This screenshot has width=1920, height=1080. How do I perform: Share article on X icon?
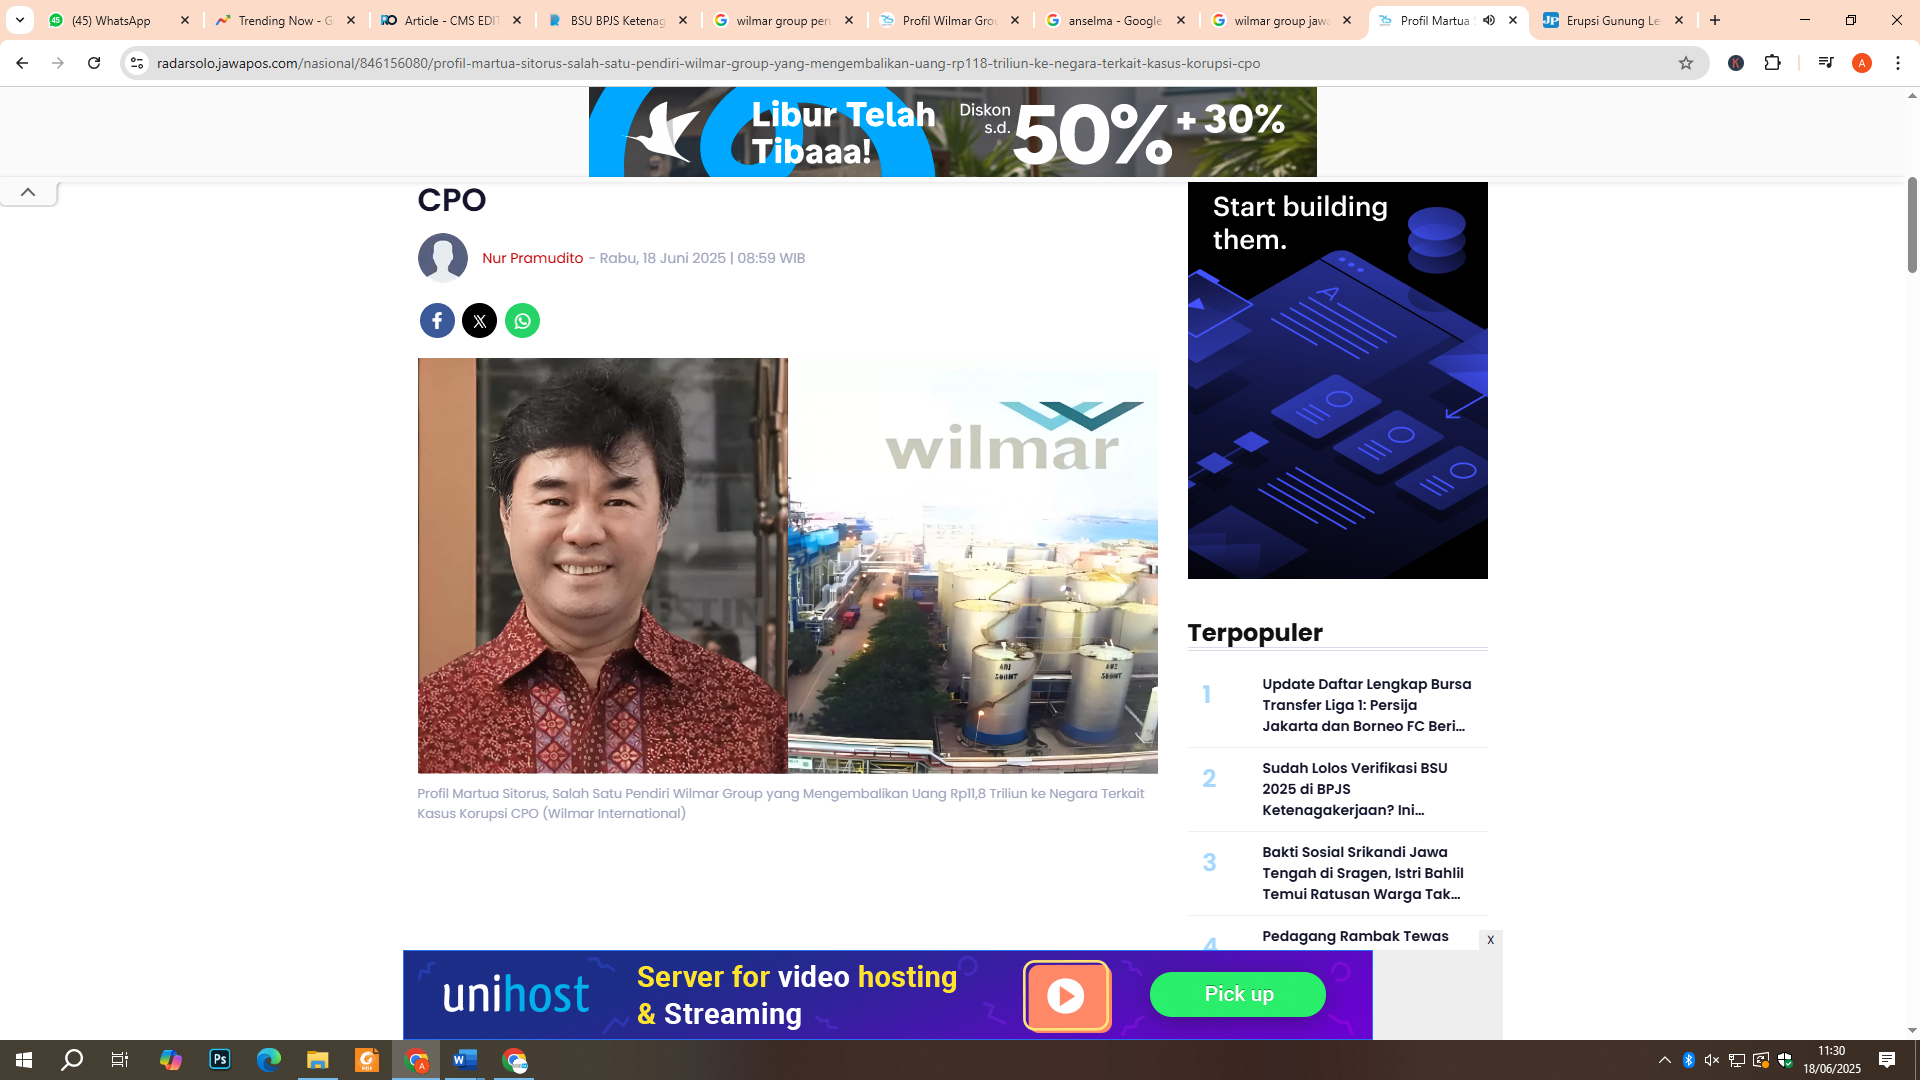point(480,321)
